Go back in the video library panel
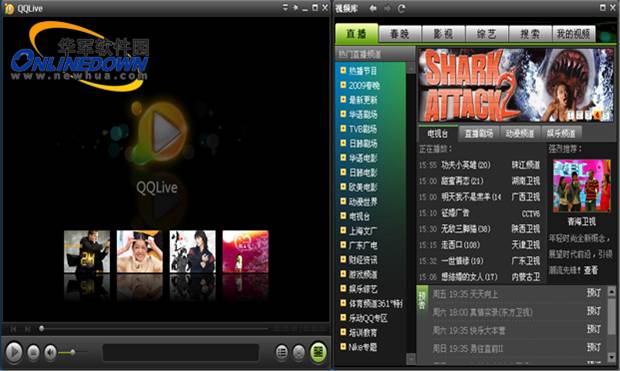The image size is (620, 371). click(x=372, y=8)
